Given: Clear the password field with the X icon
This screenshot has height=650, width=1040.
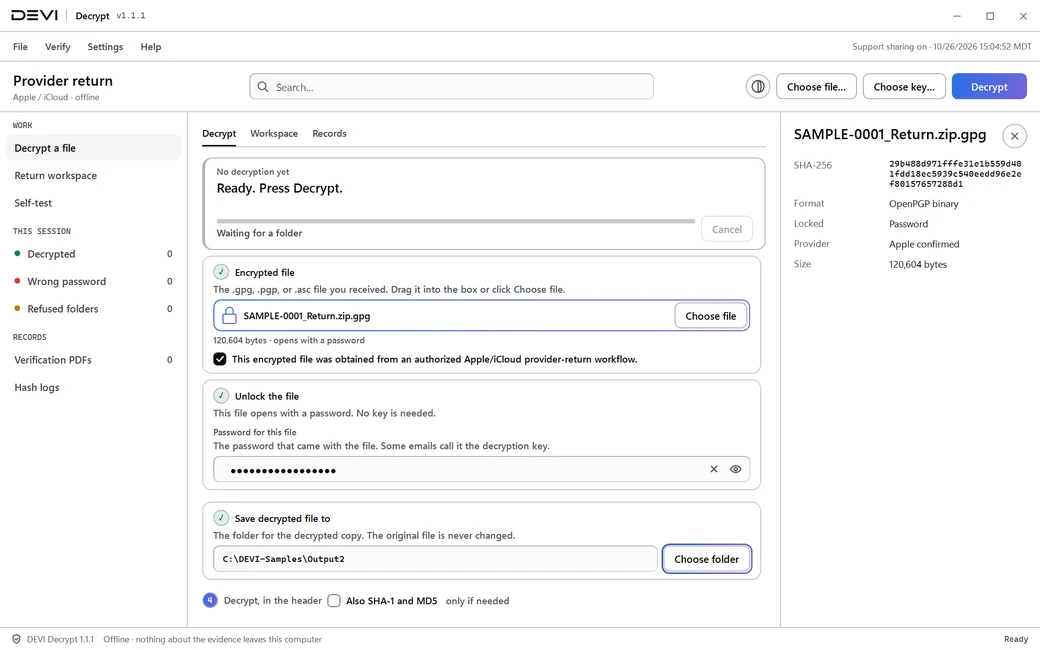Looking at the screenshot, I should click(x=714, y=469).
